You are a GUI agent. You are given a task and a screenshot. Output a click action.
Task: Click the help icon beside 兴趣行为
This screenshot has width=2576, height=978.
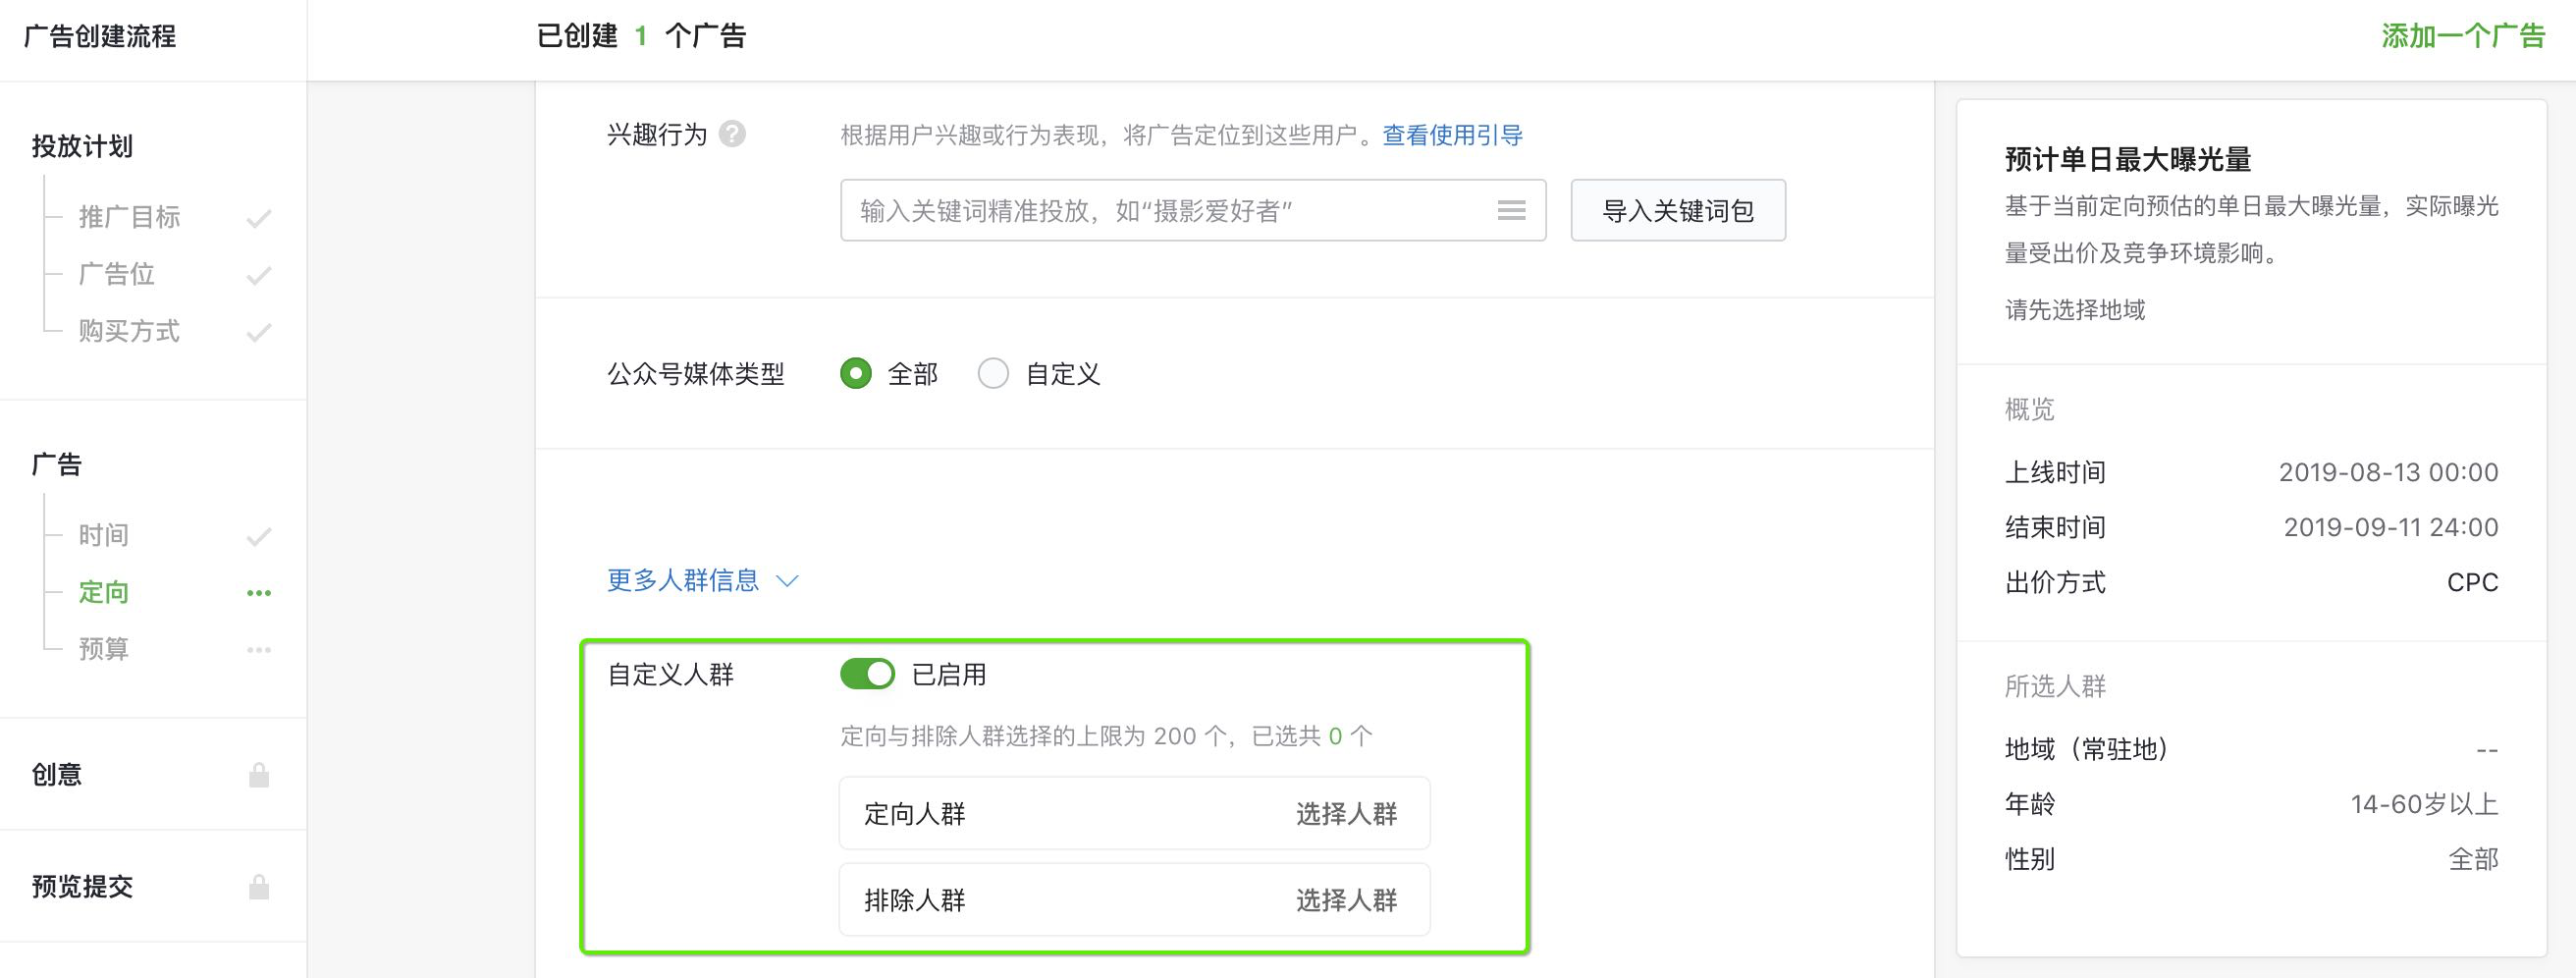tap(732, 134)
